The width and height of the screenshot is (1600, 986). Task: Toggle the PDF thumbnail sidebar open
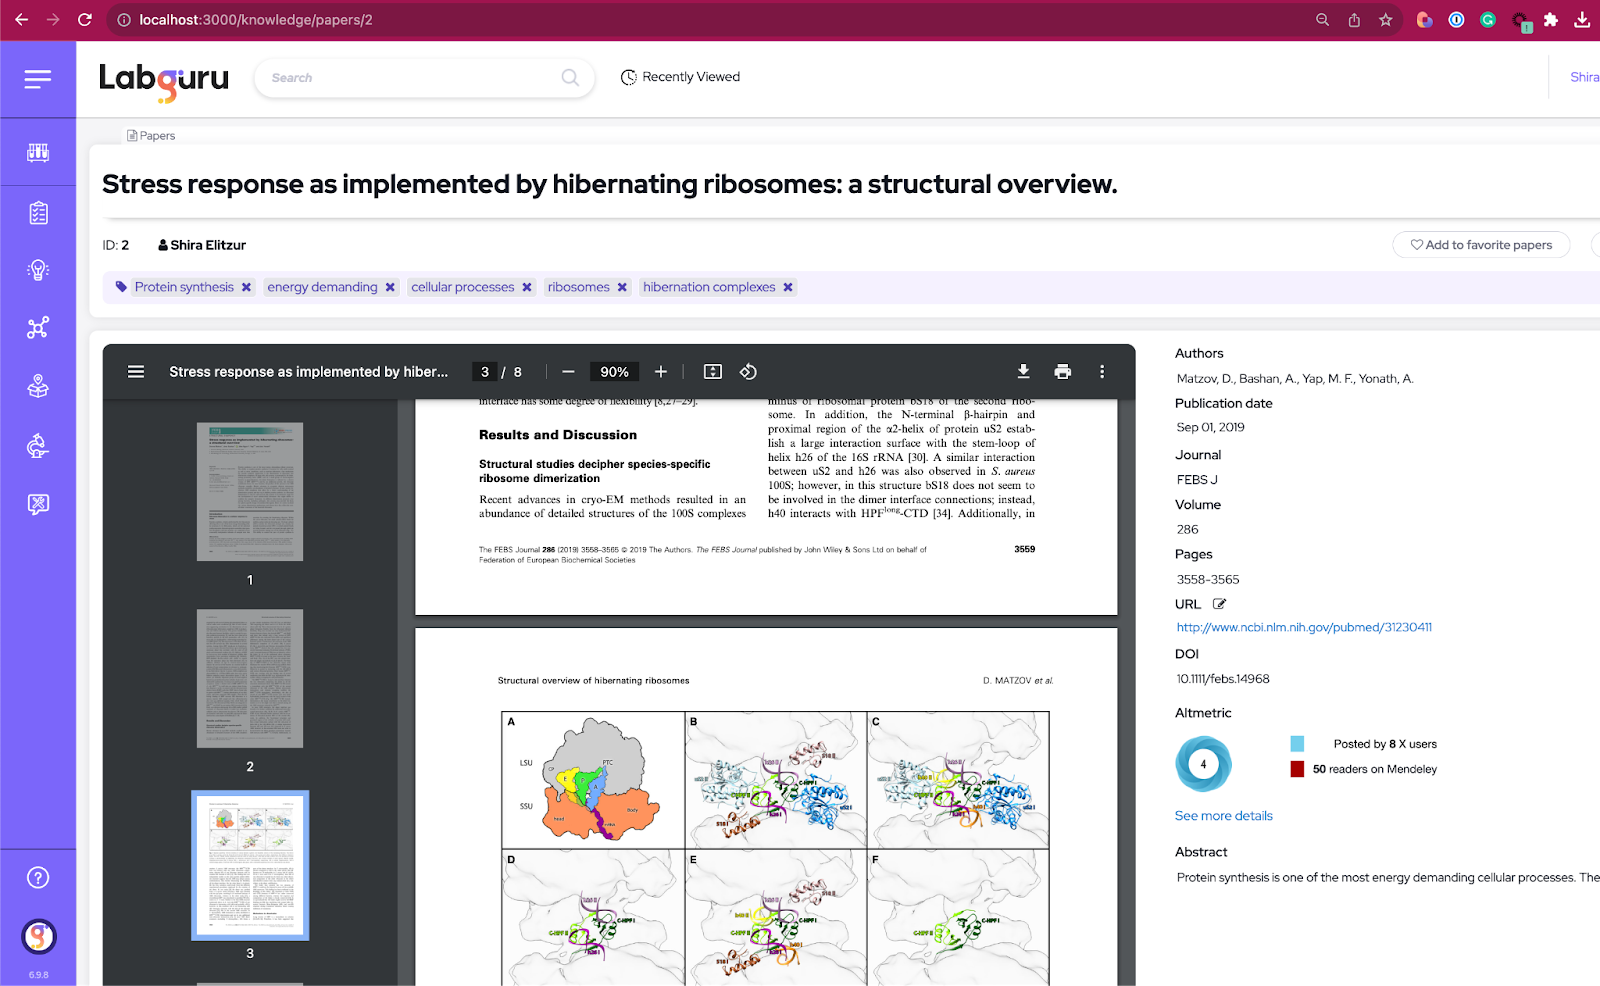click(135, 371)
